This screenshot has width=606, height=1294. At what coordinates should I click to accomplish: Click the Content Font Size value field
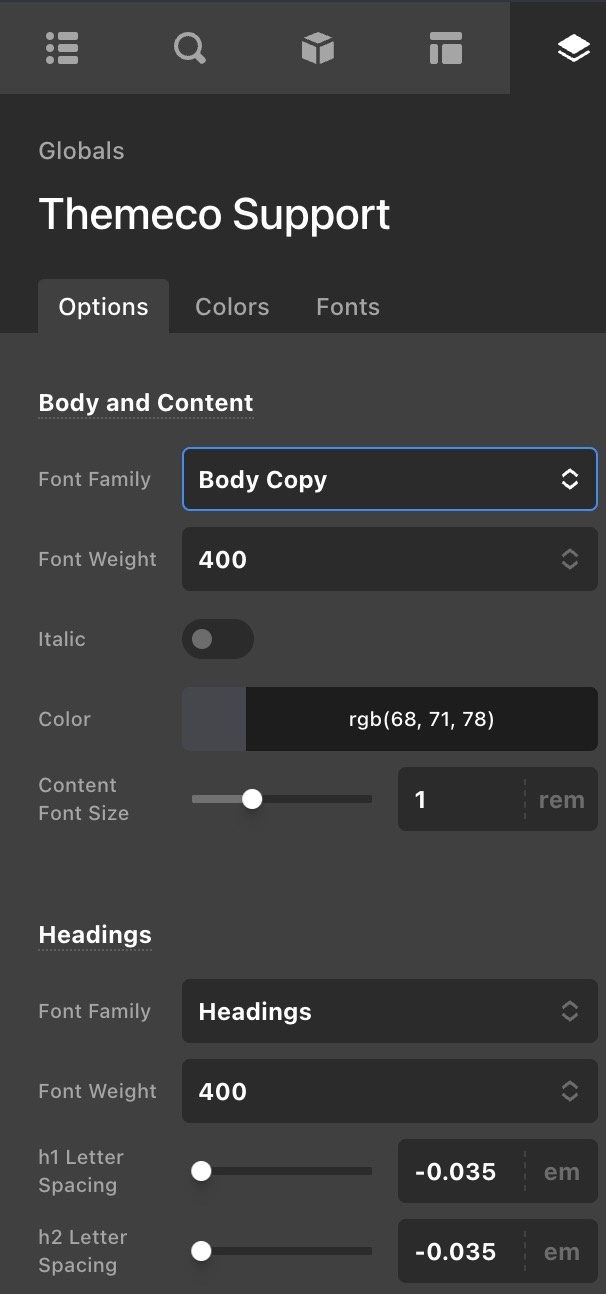(460, 799)
